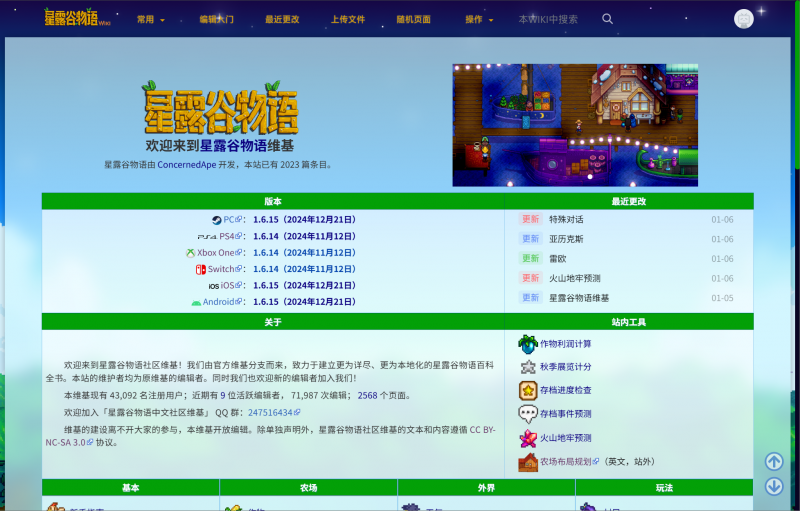
Task: Open the ConcernedApe link
Action: (187, 165)
